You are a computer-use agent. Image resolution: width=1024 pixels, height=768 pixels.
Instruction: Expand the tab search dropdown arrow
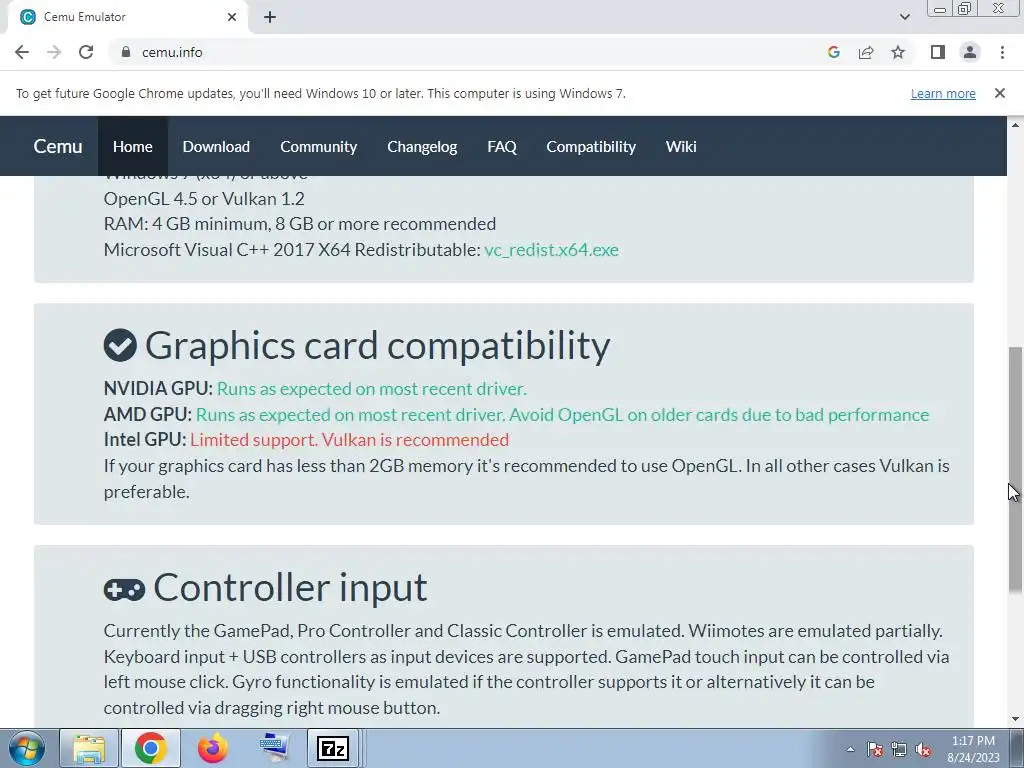click(904, 17)
